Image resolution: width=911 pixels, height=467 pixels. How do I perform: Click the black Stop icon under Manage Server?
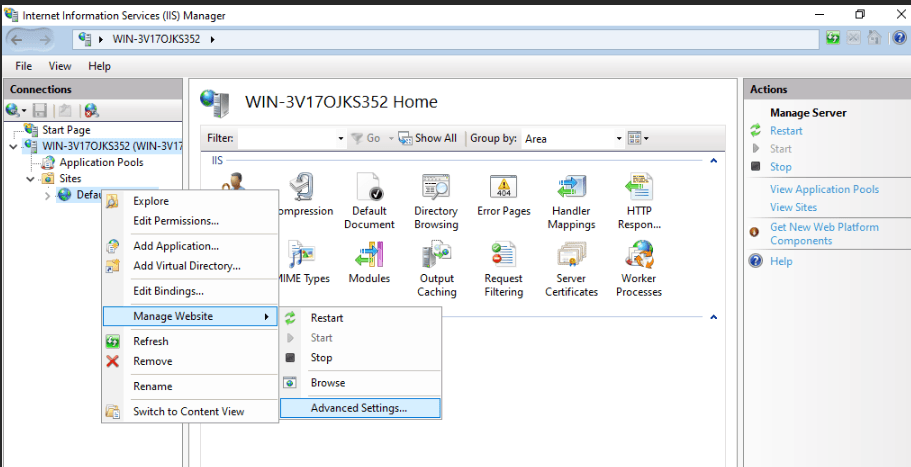(755, 167)
